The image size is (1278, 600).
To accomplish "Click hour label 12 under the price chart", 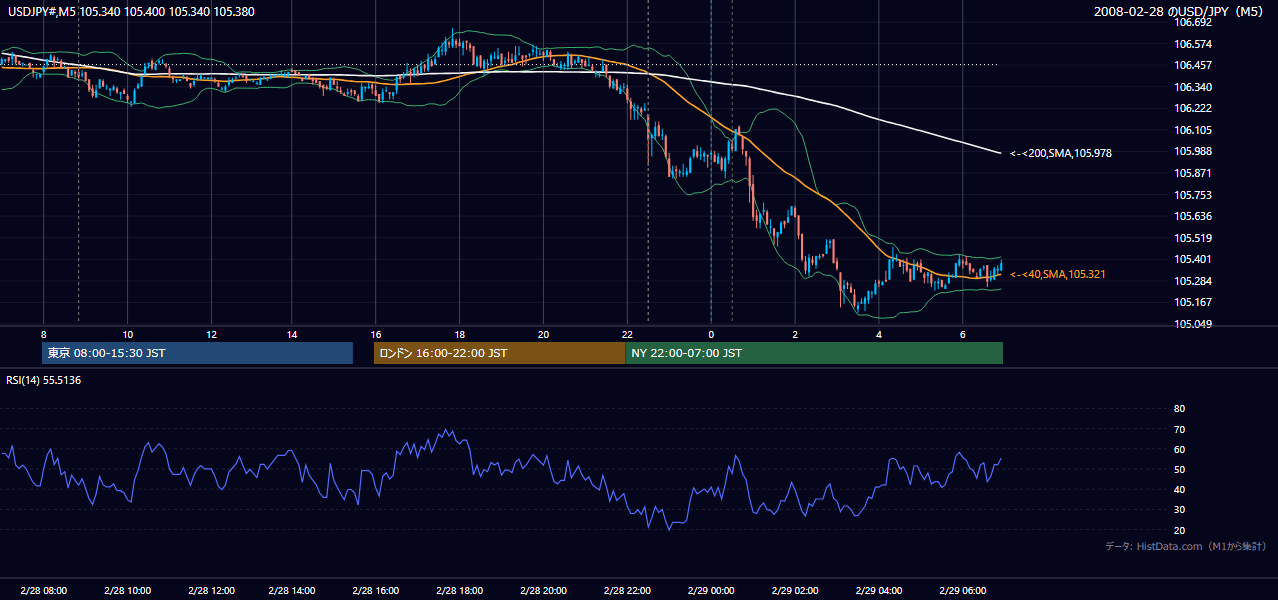I will 210,334.
